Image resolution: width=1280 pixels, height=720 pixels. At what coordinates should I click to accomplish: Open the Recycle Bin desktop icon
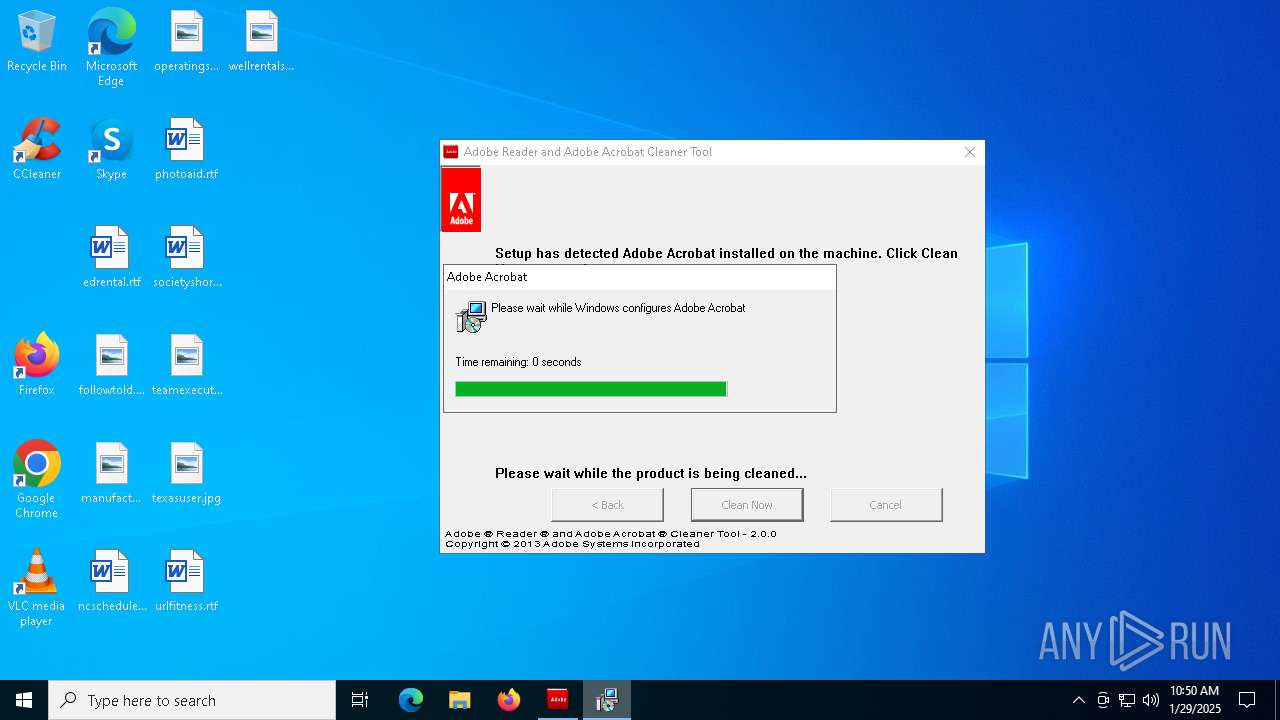pyautogui.click(x=37, y=42)
